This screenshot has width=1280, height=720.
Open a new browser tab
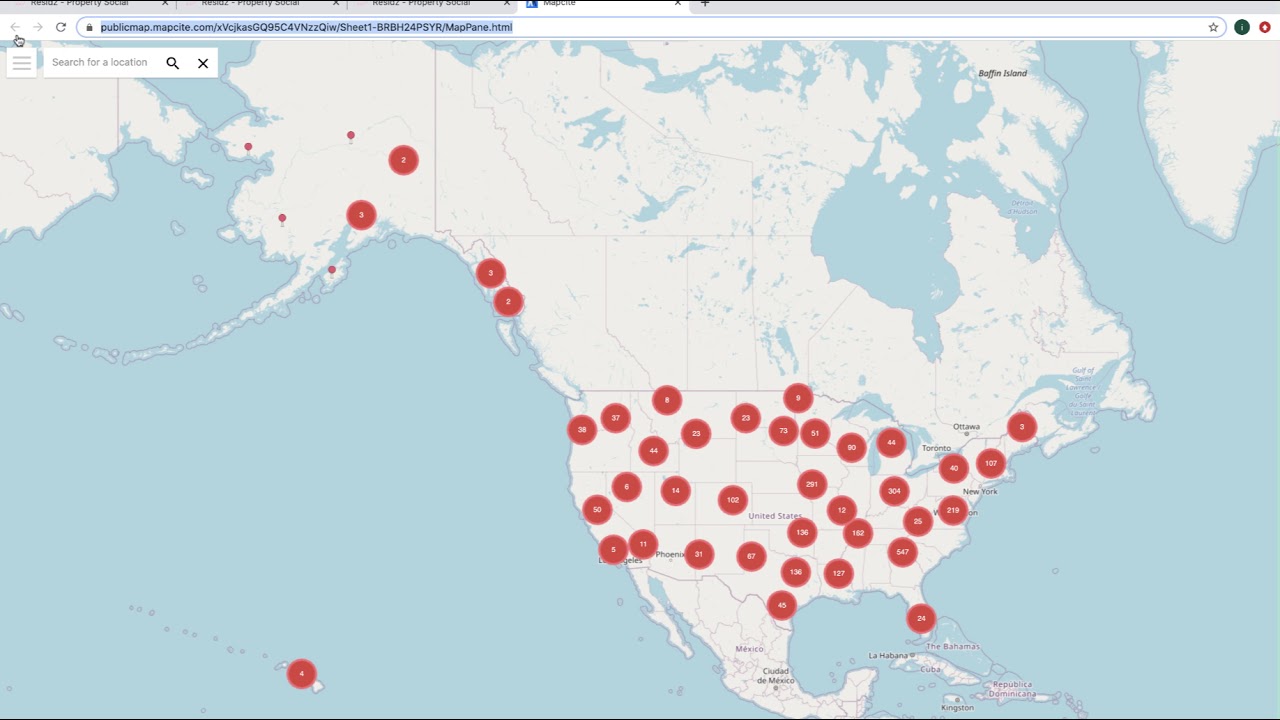(705, 4)
